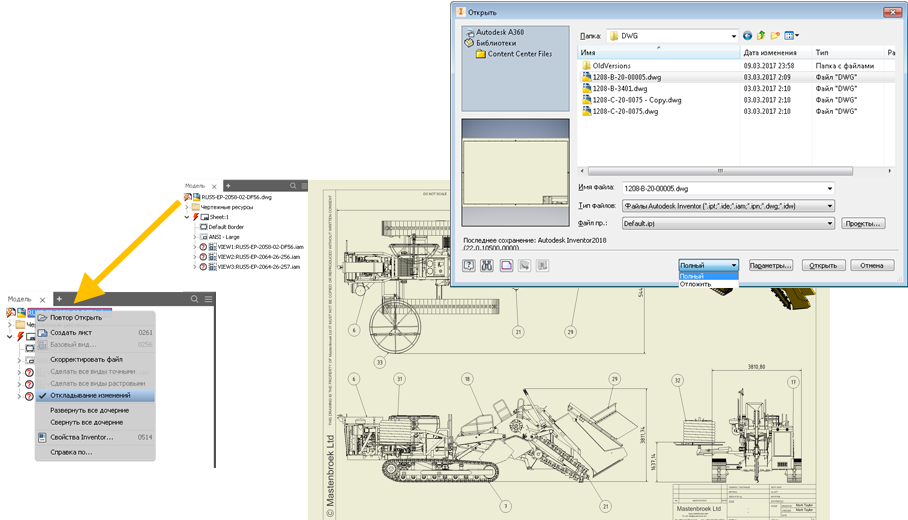
Task: Expand the Чертежные ресурсы folder node
Action: pos(187,207)
